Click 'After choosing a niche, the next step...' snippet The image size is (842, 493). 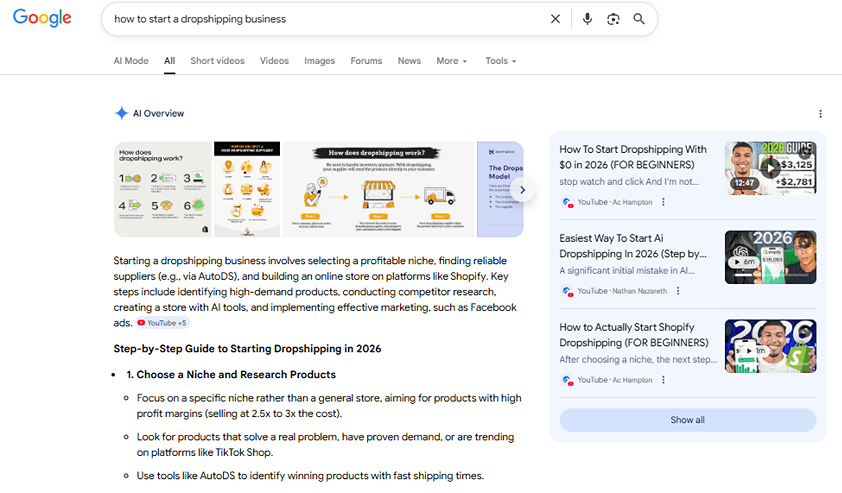(638, 359)
